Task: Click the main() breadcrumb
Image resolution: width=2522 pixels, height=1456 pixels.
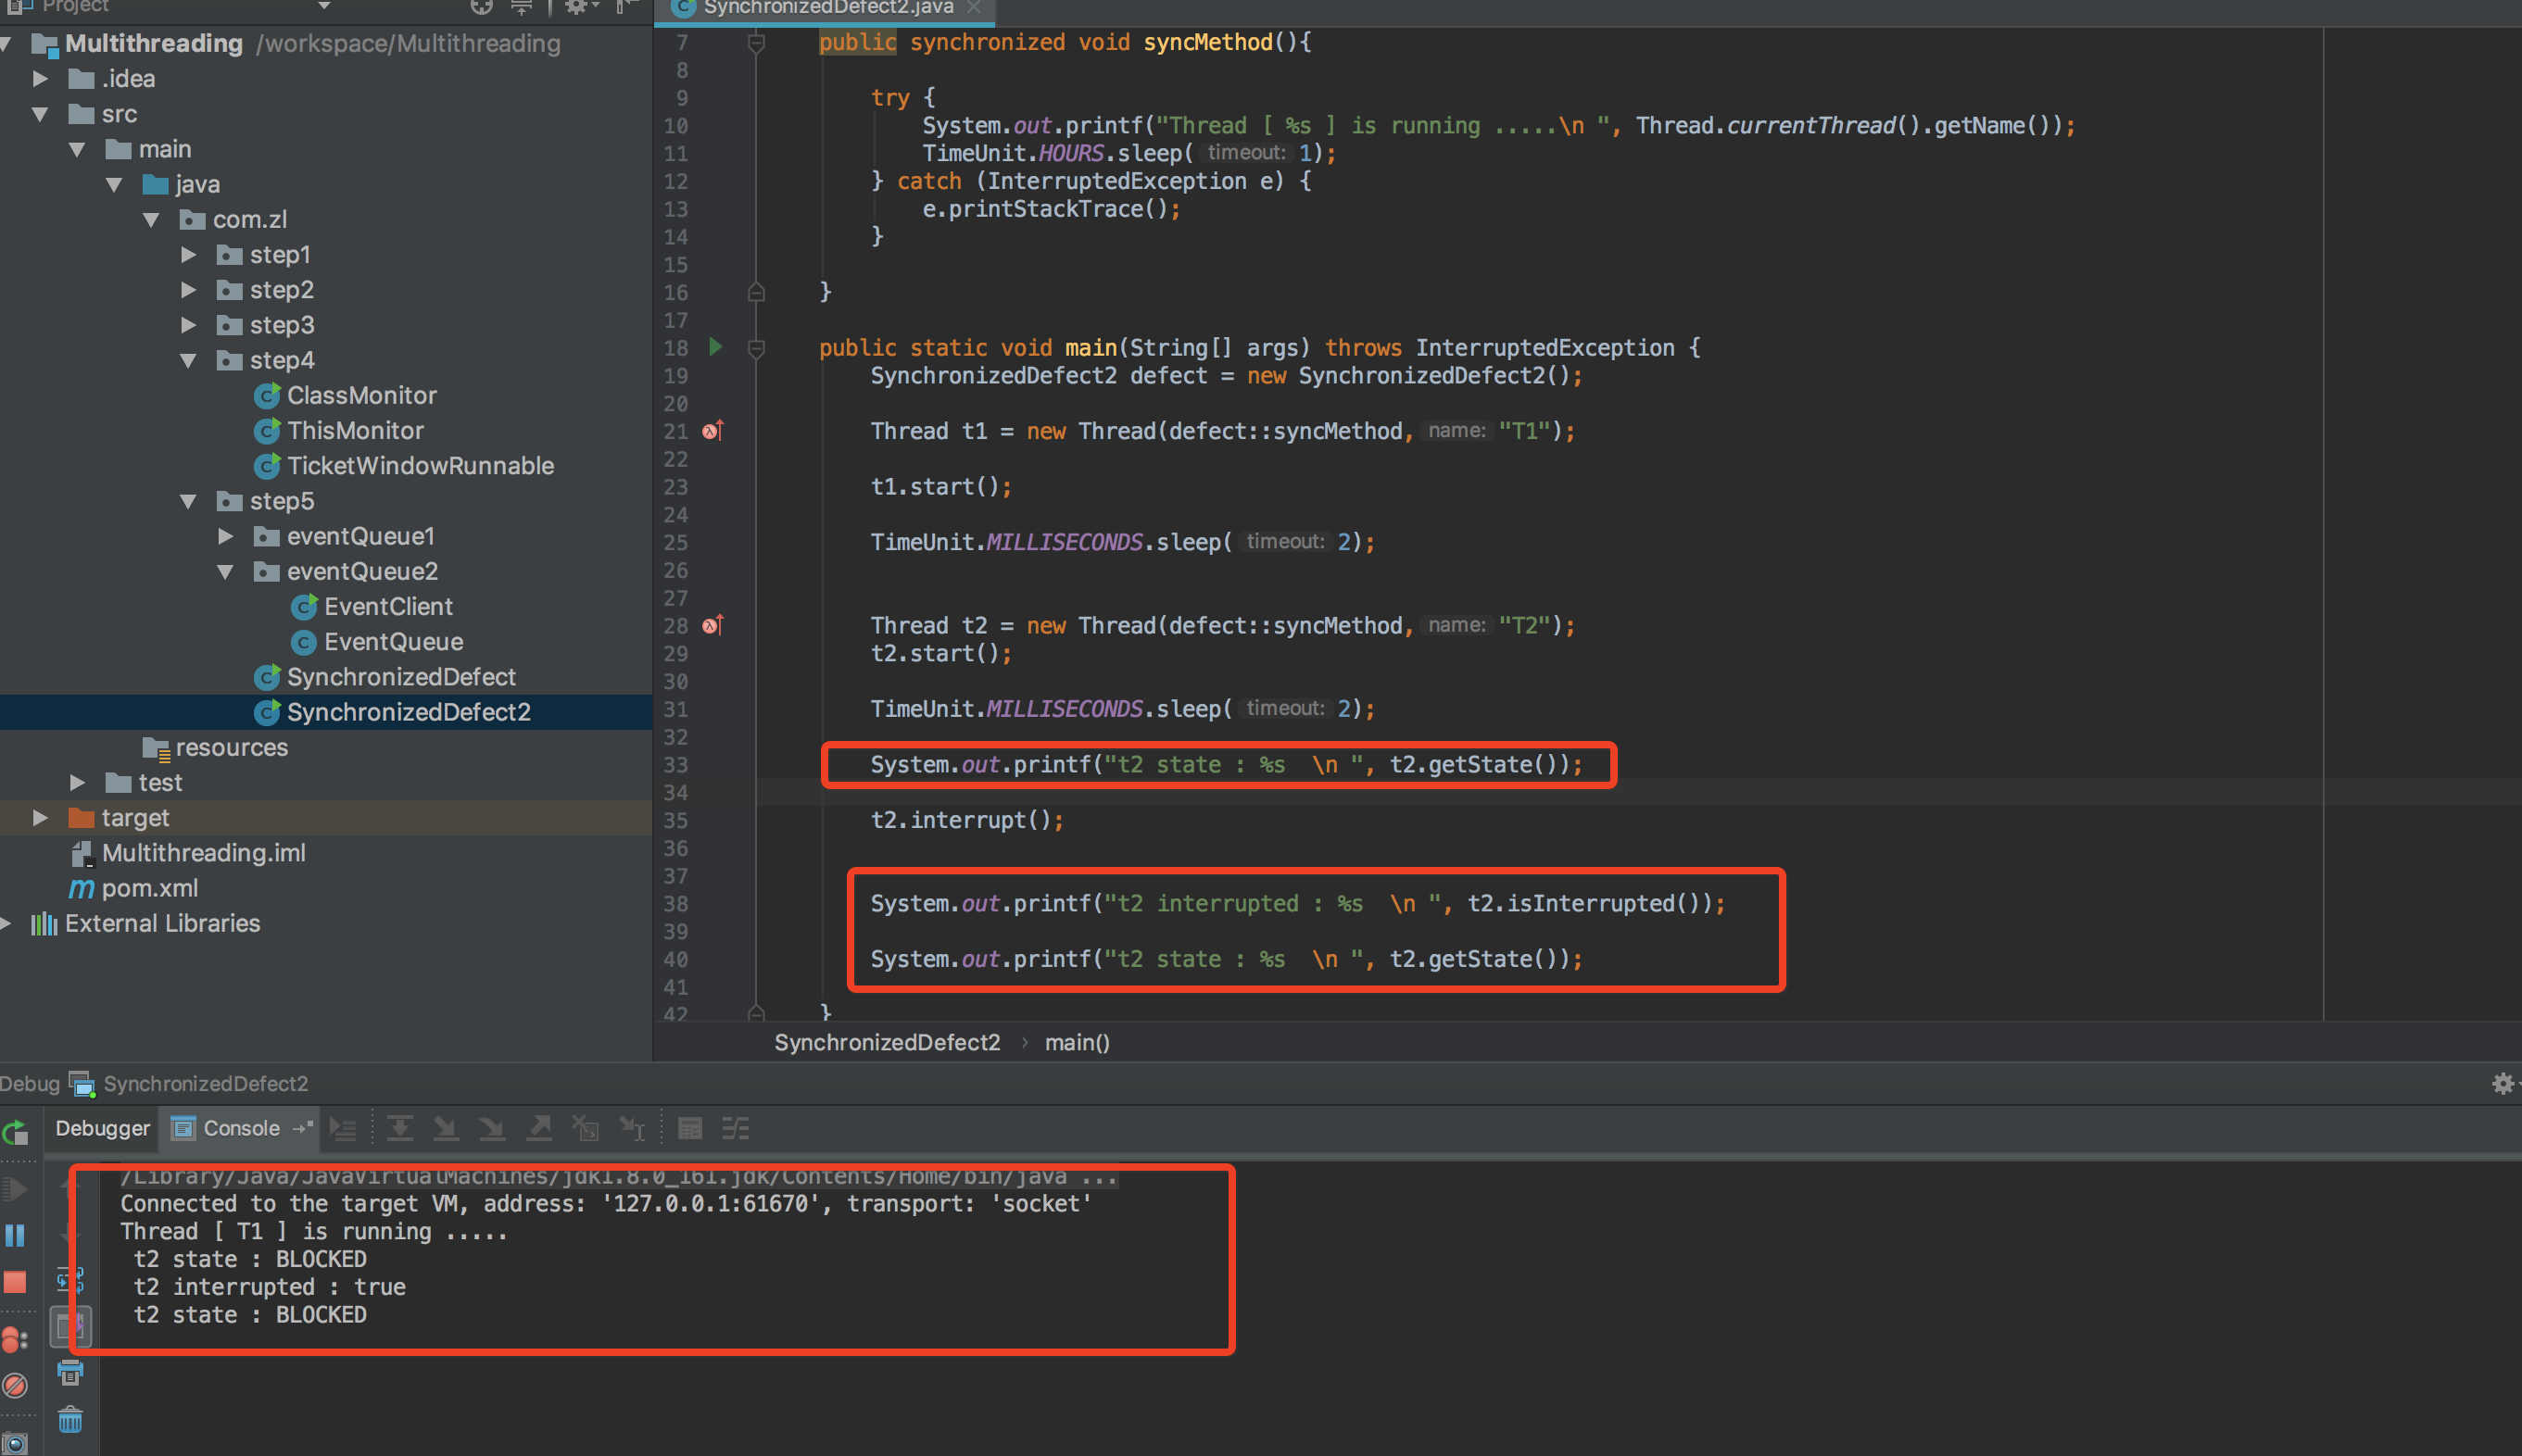Action: coord(1077,1042)
